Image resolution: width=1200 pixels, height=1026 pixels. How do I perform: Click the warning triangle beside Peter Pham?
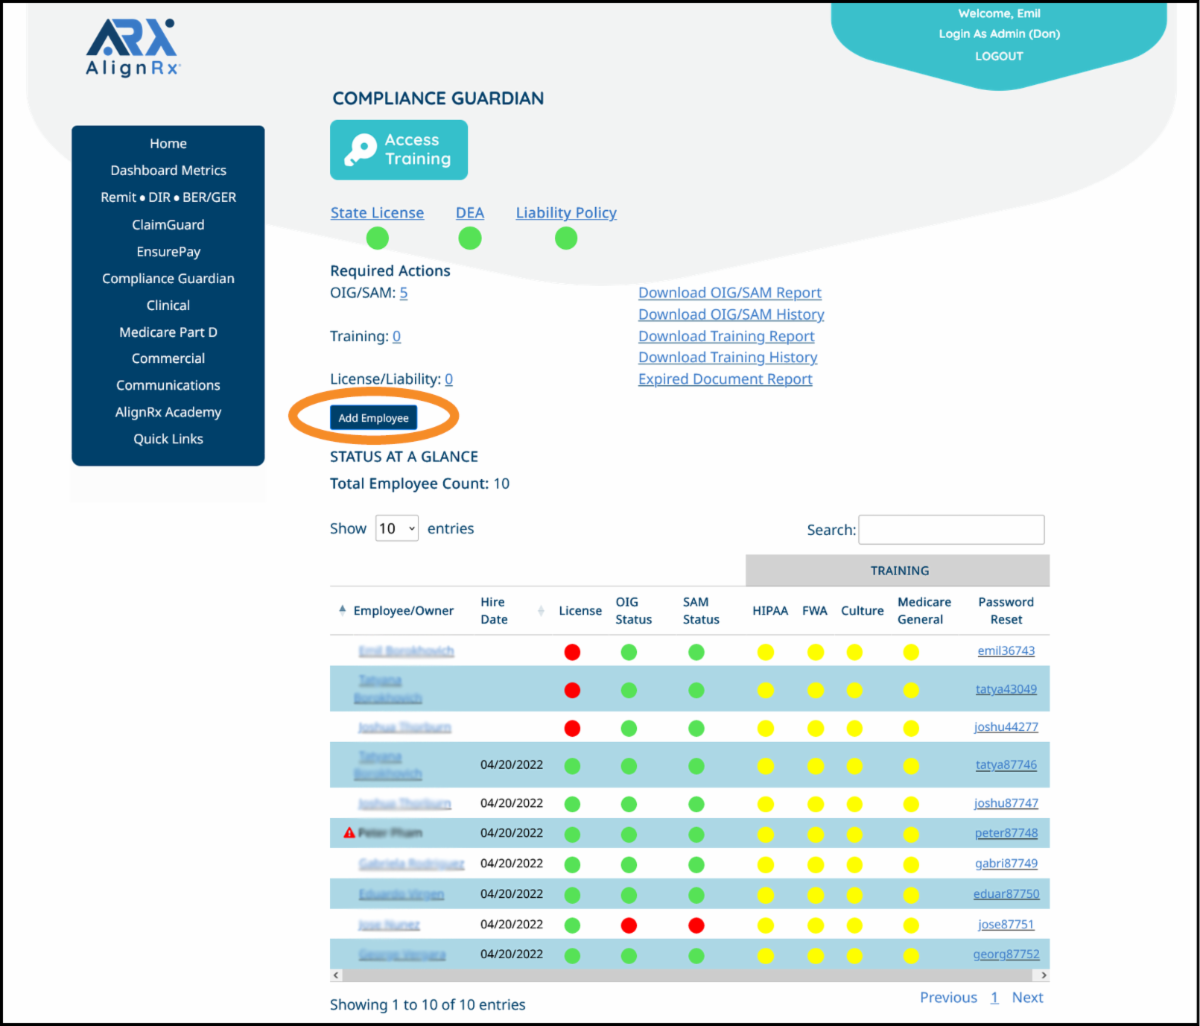(x=348, y=831)
